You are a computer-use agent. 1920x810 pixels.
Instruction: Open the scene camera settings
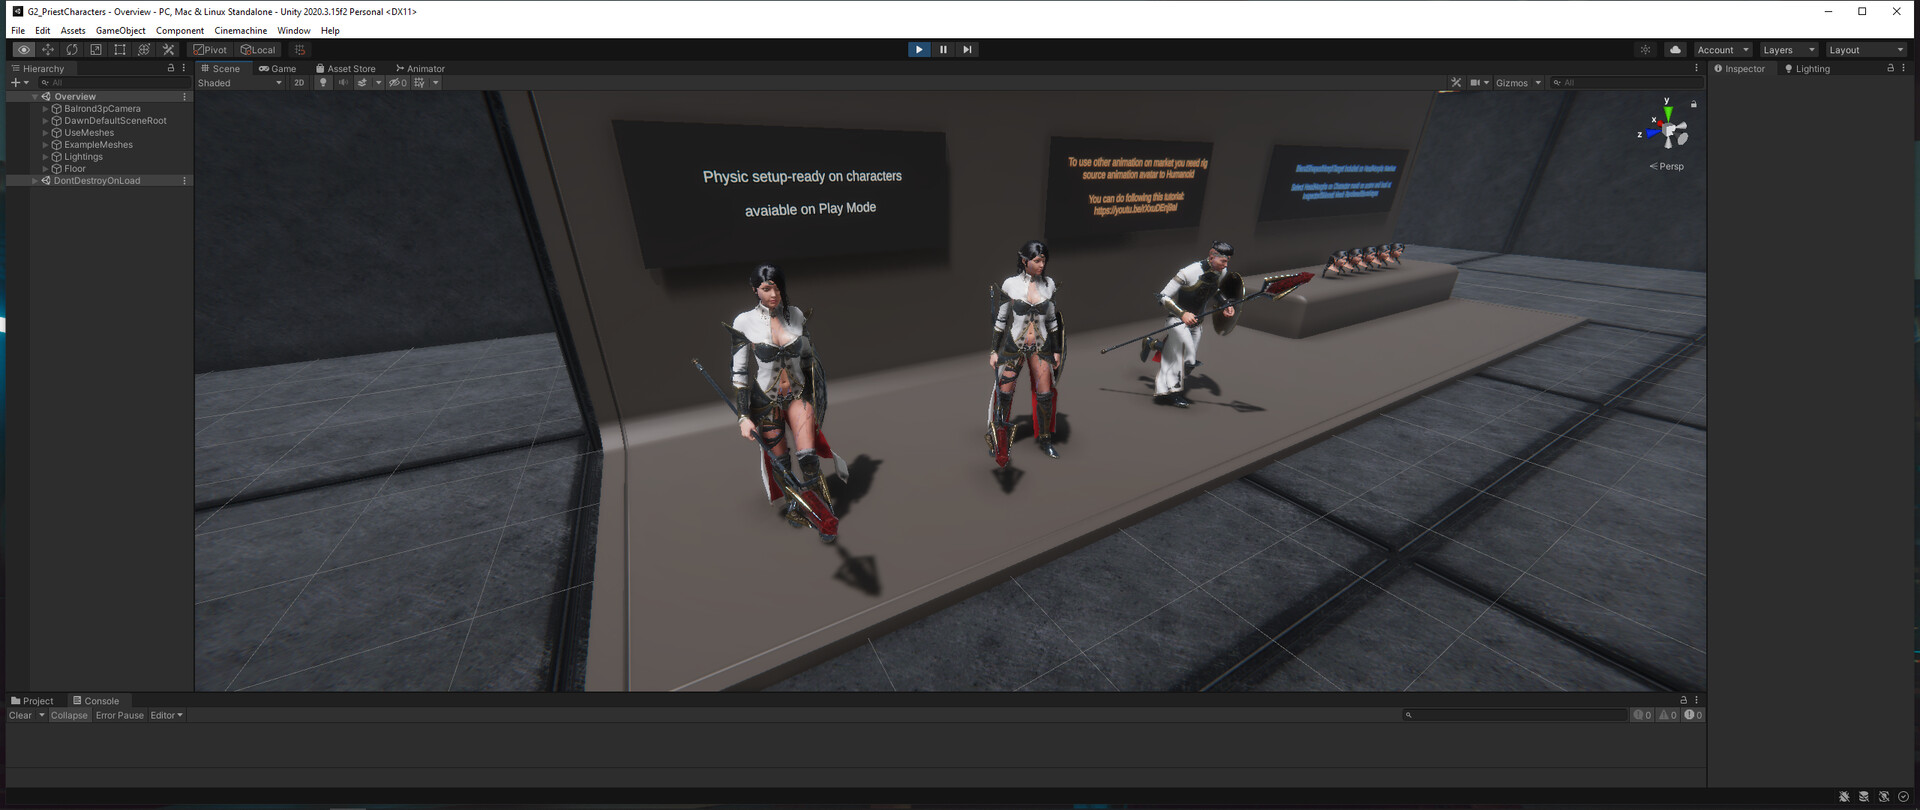(1479, 82)
